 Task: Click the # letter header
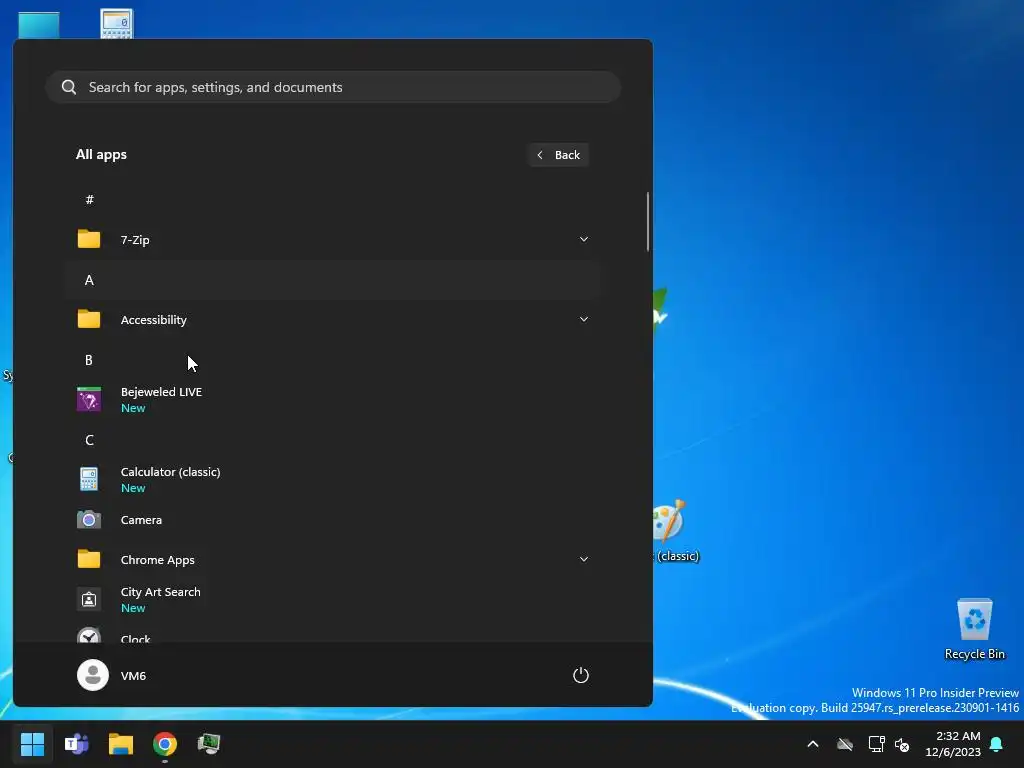(x=89, y=199)
